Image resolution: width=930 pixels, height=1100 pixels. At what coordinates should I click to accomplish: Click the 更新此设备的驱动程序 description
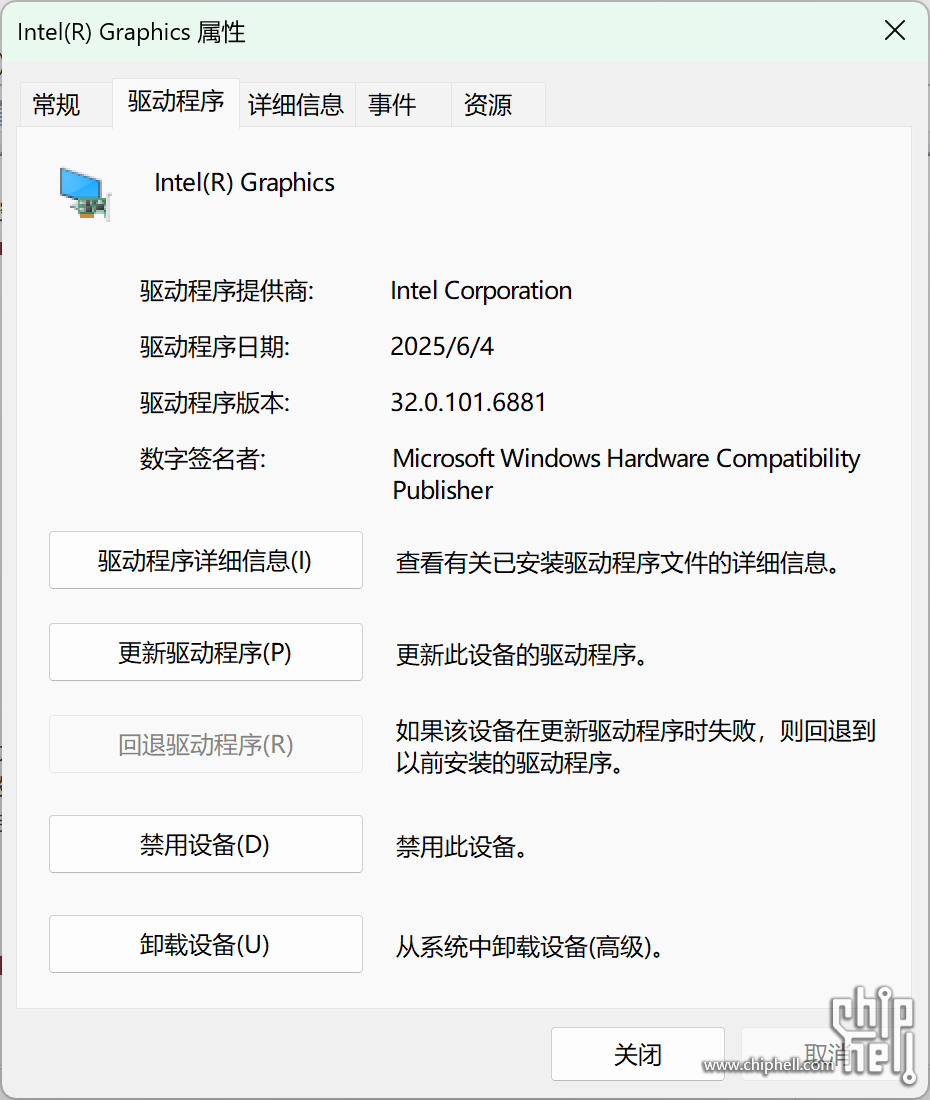point(521,655)
